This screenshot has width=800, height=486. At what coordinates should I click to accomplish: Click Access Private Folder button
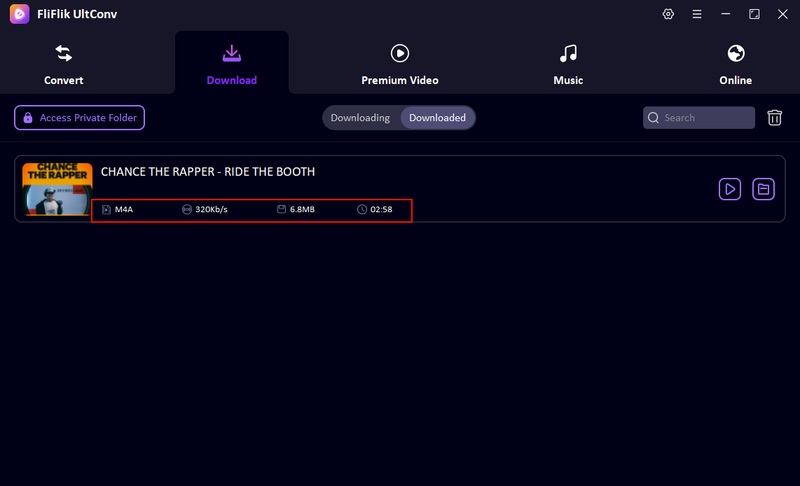pyautogui.click(x=80, y=118)
